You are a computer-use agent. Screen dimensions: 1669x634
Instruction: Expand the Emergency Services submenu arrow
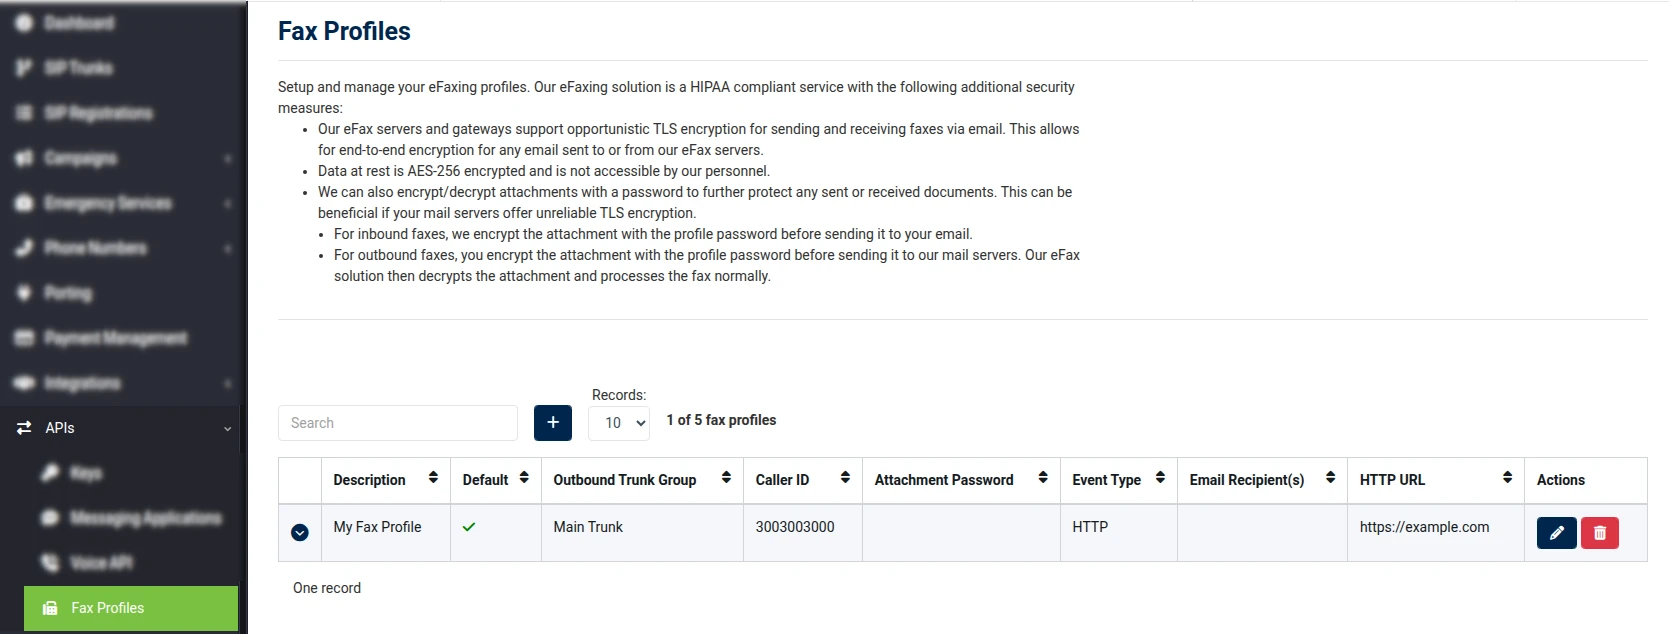tap(228, 203)
